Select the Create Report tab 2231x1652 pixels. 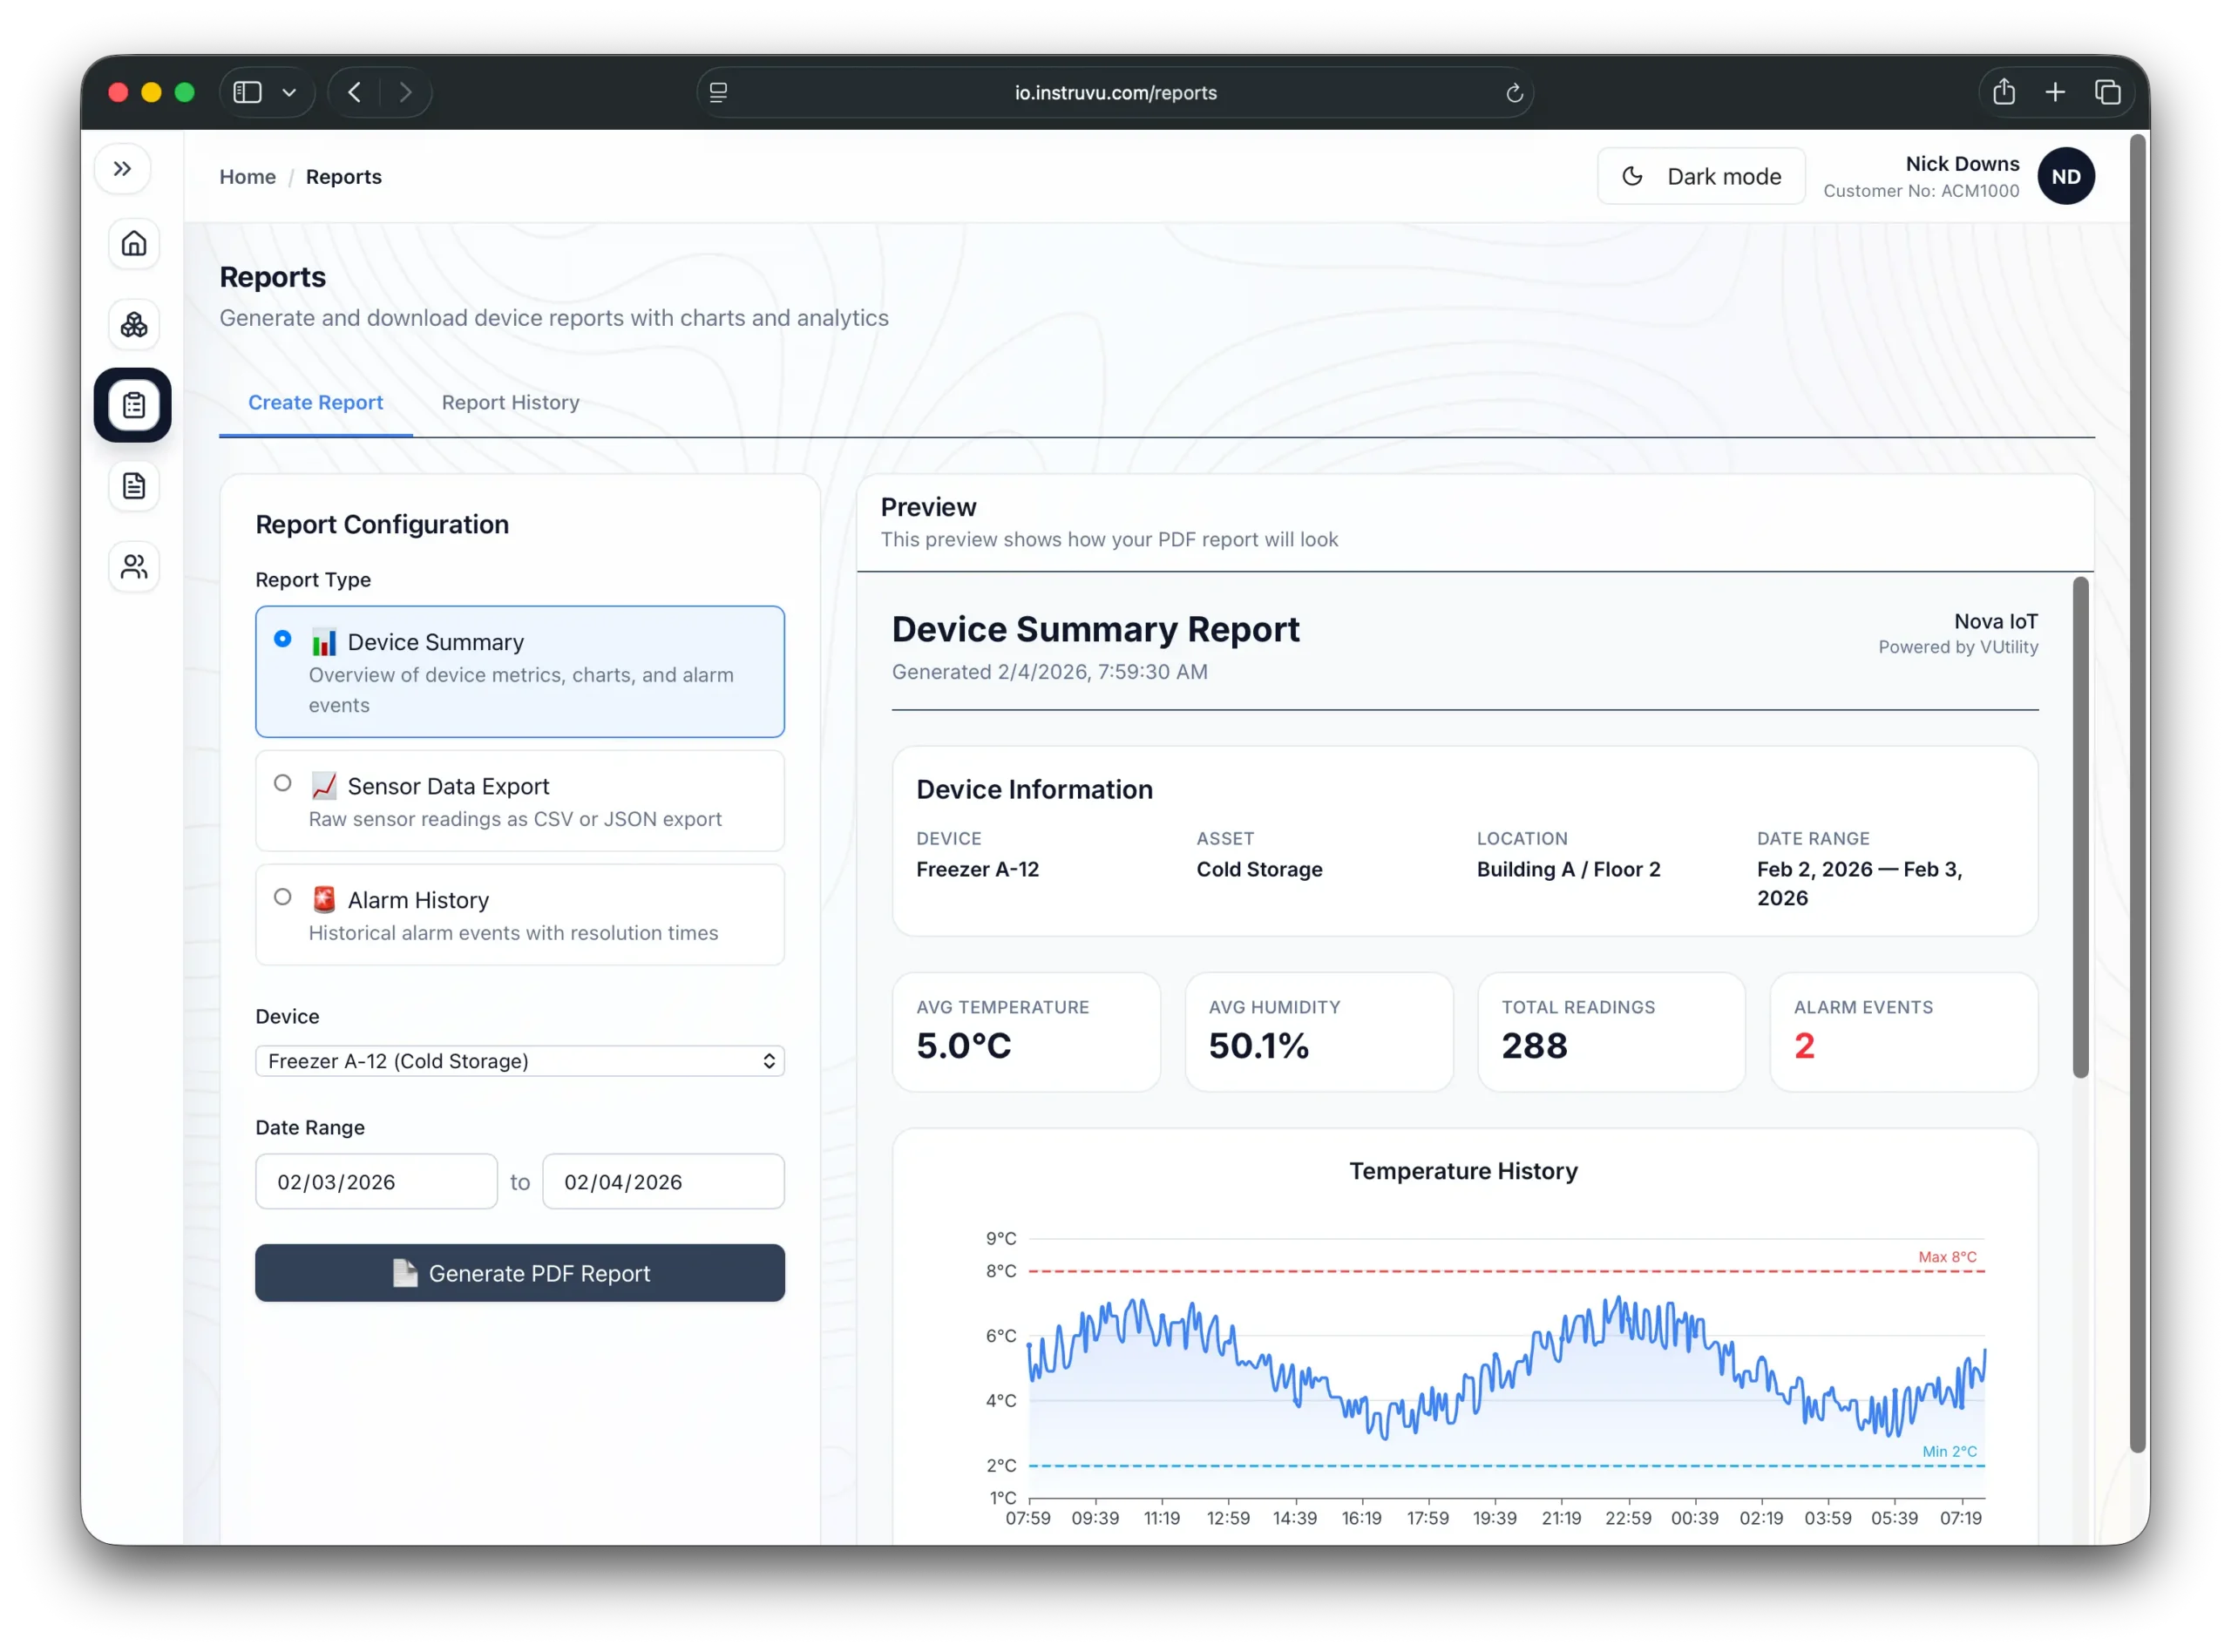pos(315,402)
